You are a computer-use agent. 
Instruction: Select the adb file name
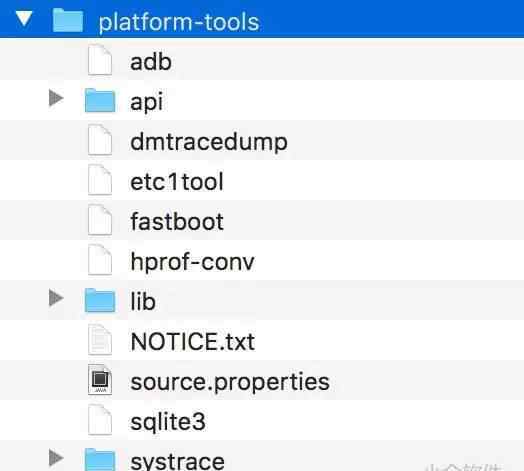point(151,62)
